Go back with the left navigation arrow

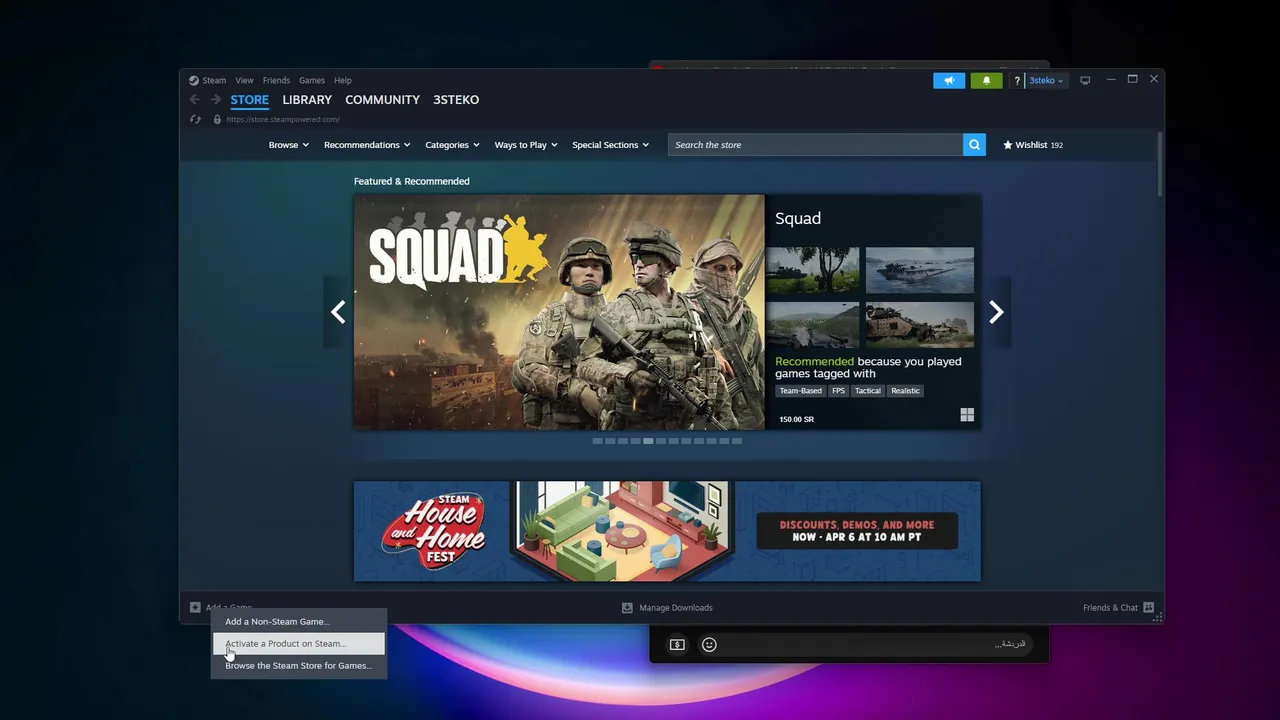click(195, 100)
